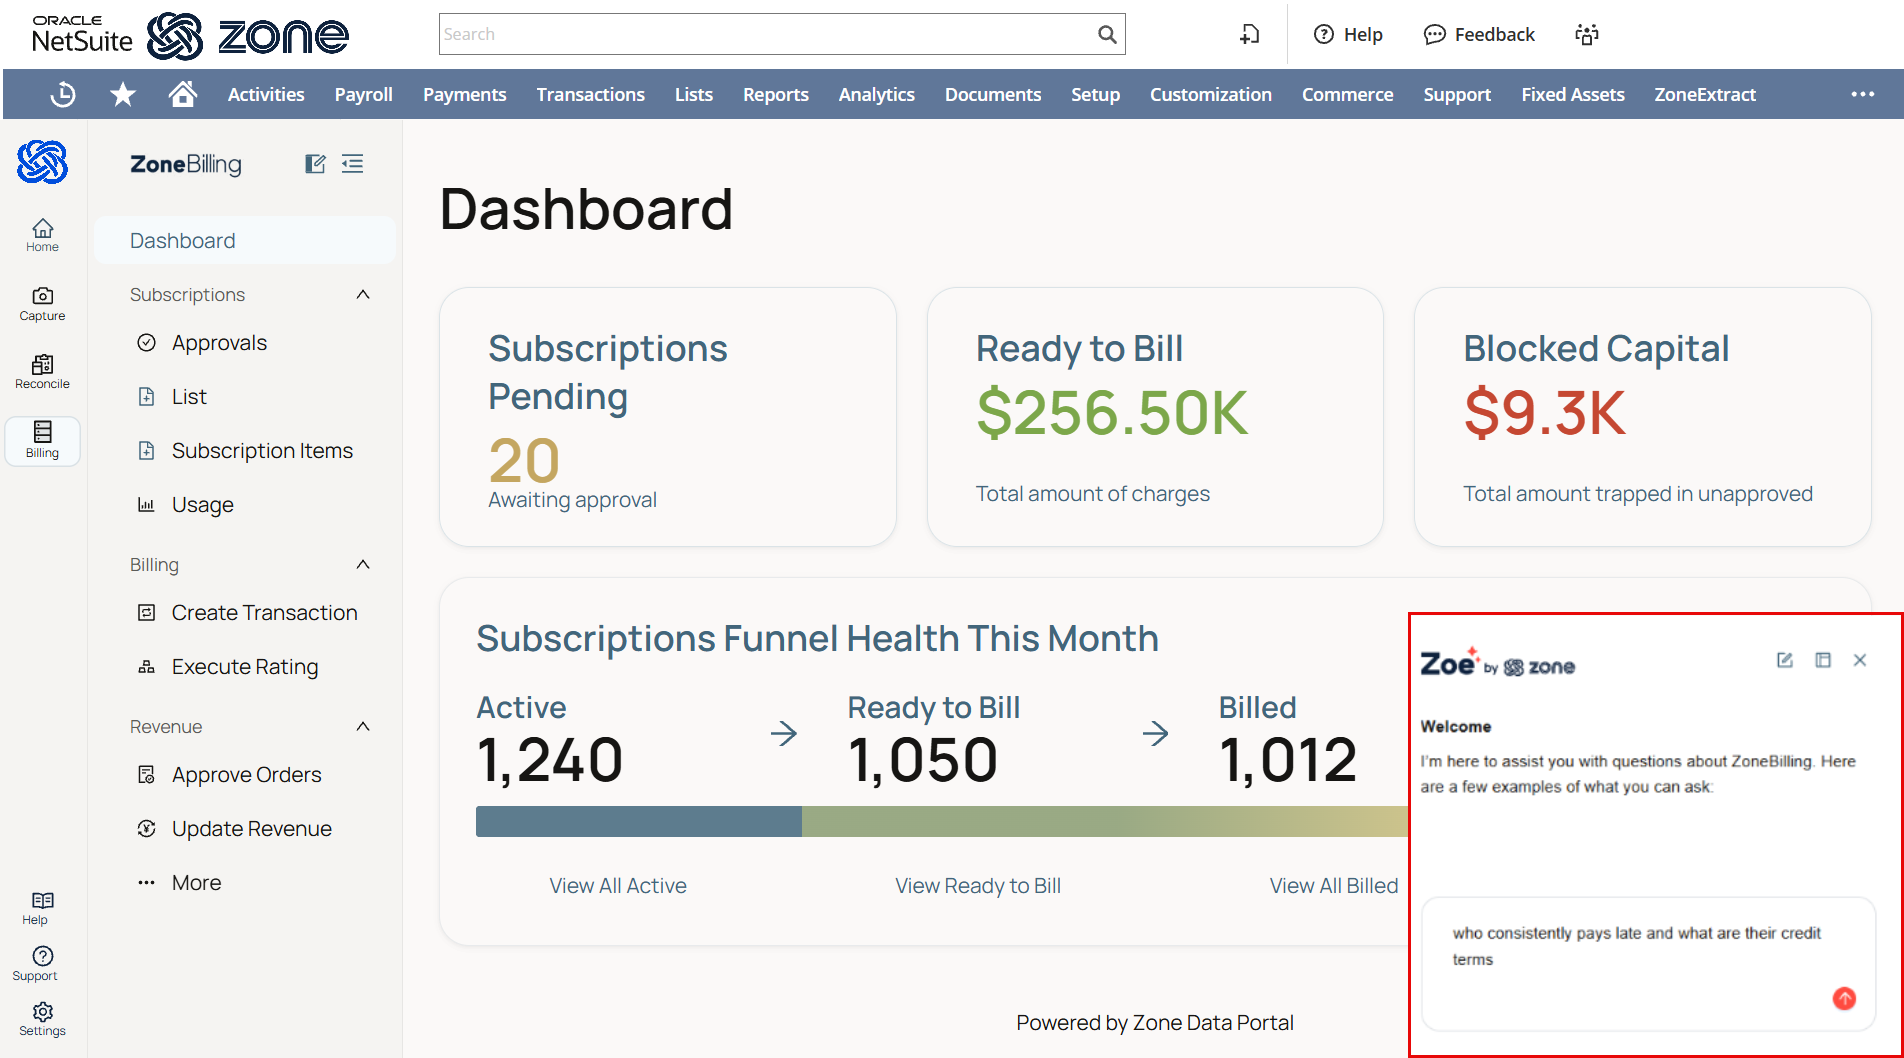
Task: Open the Setup menu
Action: [x=1095, y=94]
